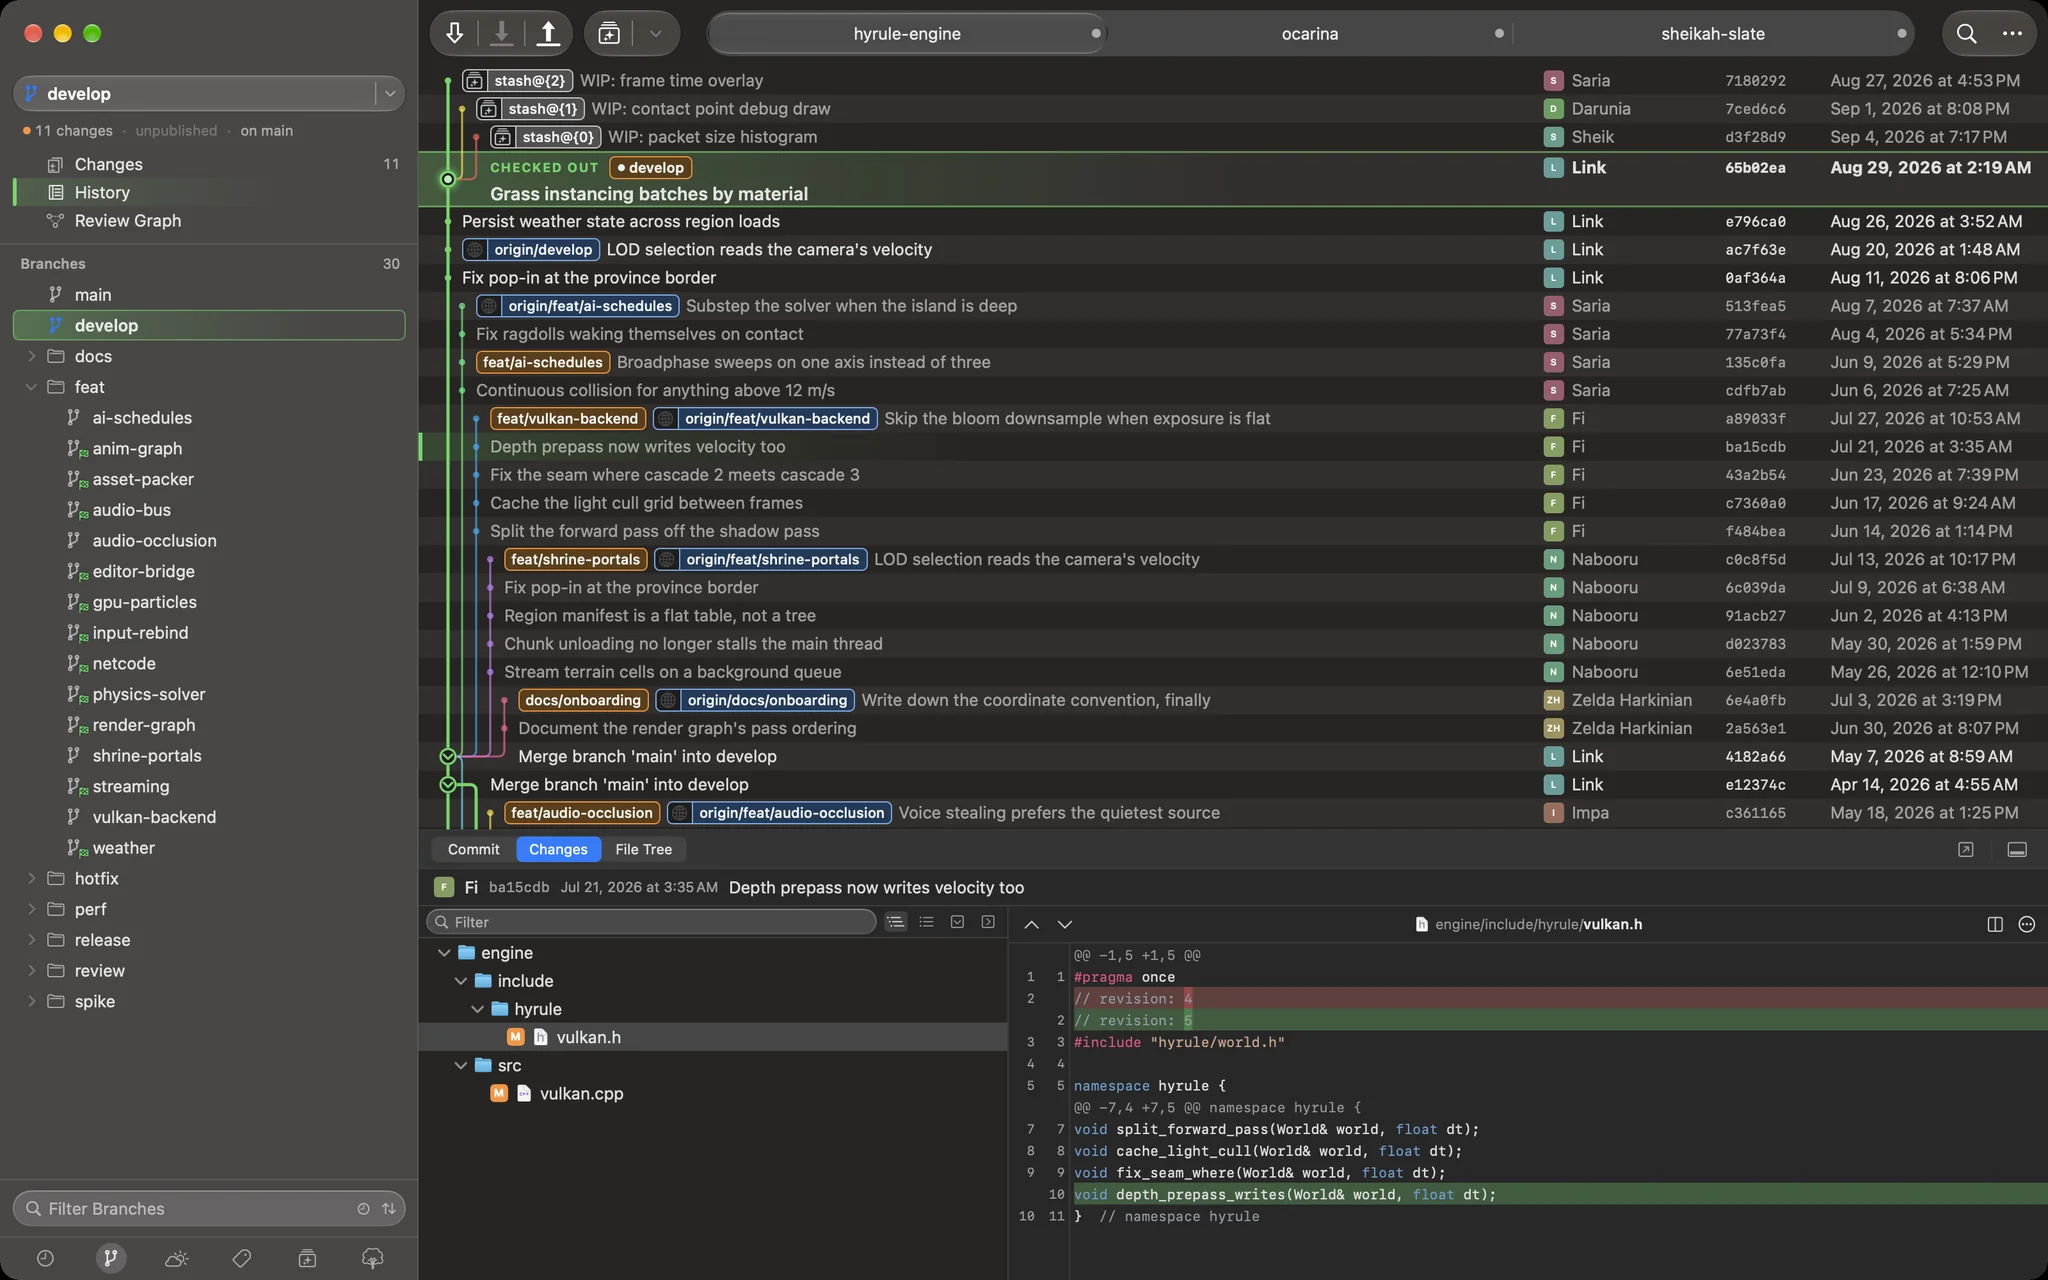Toggle side-by-side diff view icon
Viewport: 2048px width, 1280px height.
point(1995,924)
